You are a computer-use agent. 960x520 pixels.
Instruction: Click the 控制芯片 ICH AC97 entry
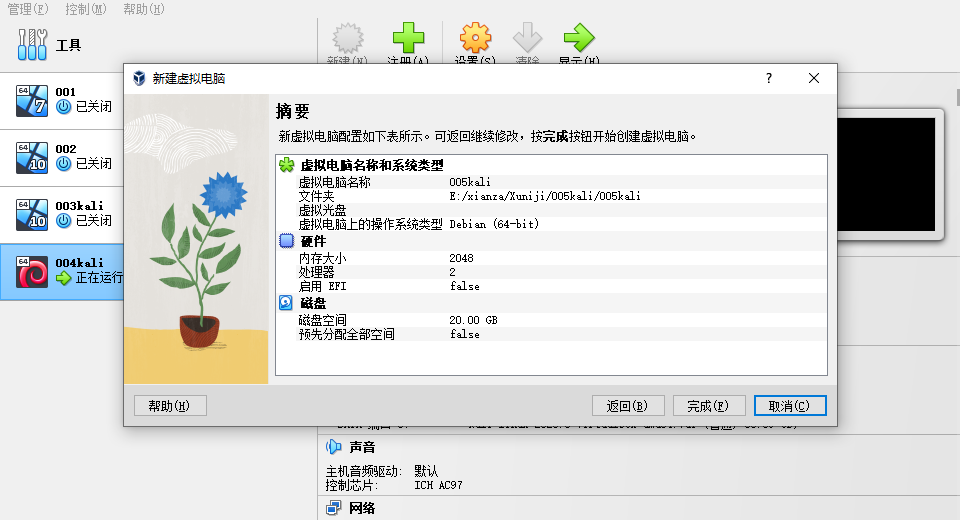click(x=394, y=485)
